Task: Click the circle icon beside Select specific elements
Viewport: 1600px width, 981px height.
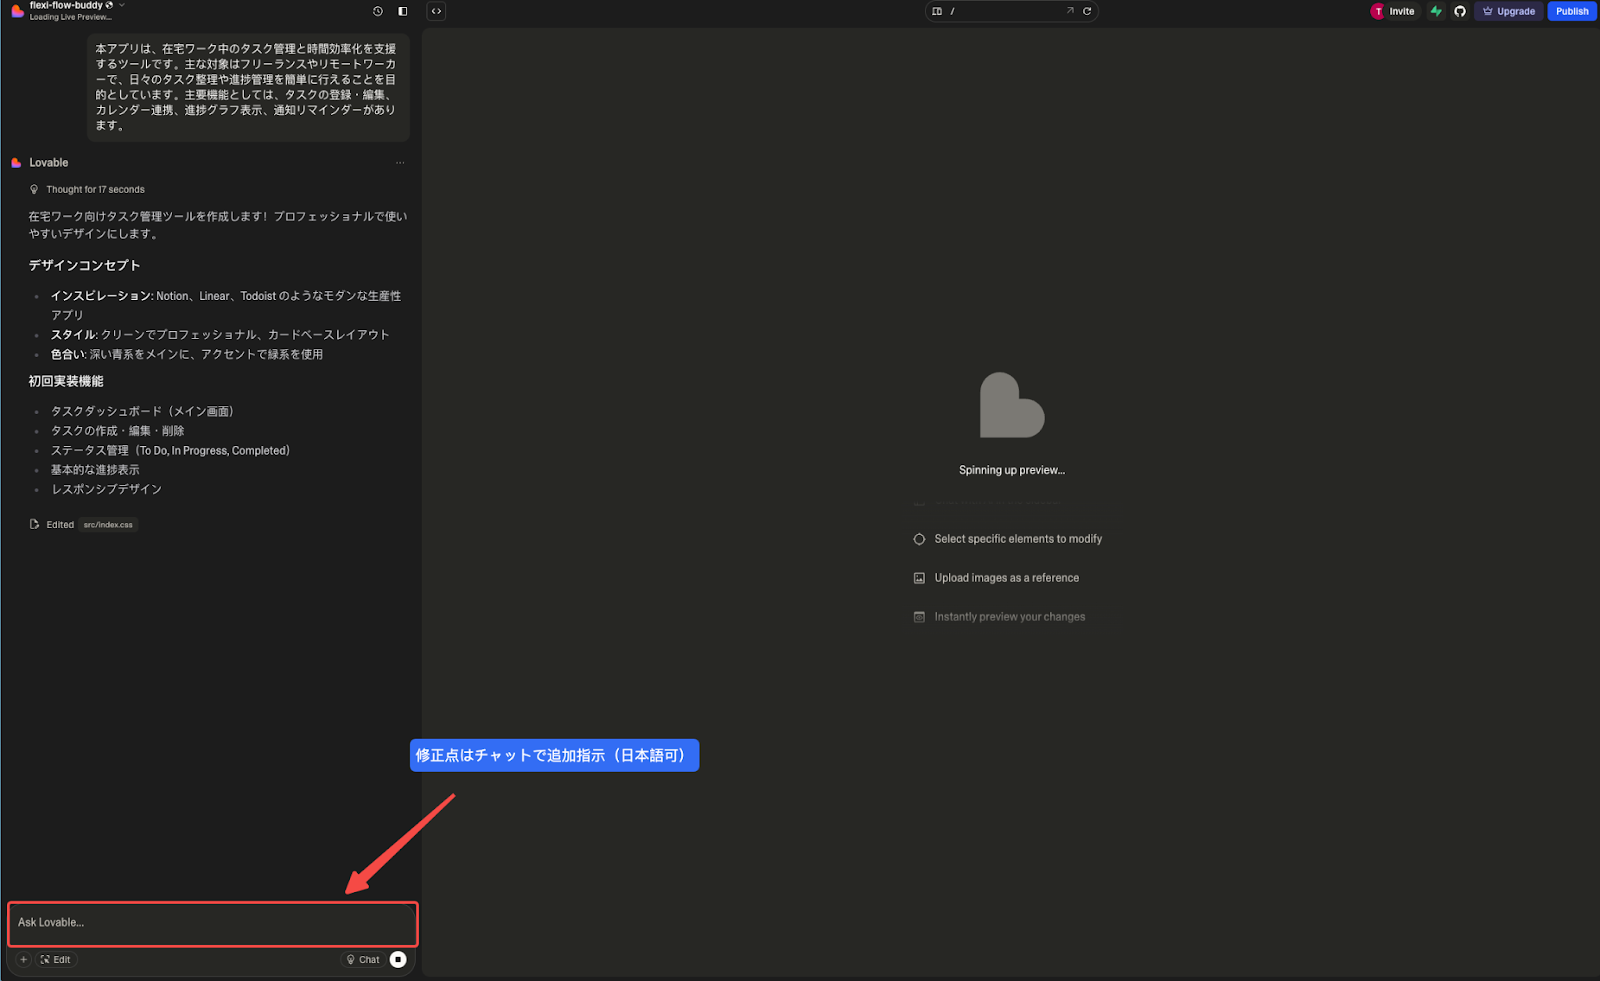Action: (x=919, y=539)
